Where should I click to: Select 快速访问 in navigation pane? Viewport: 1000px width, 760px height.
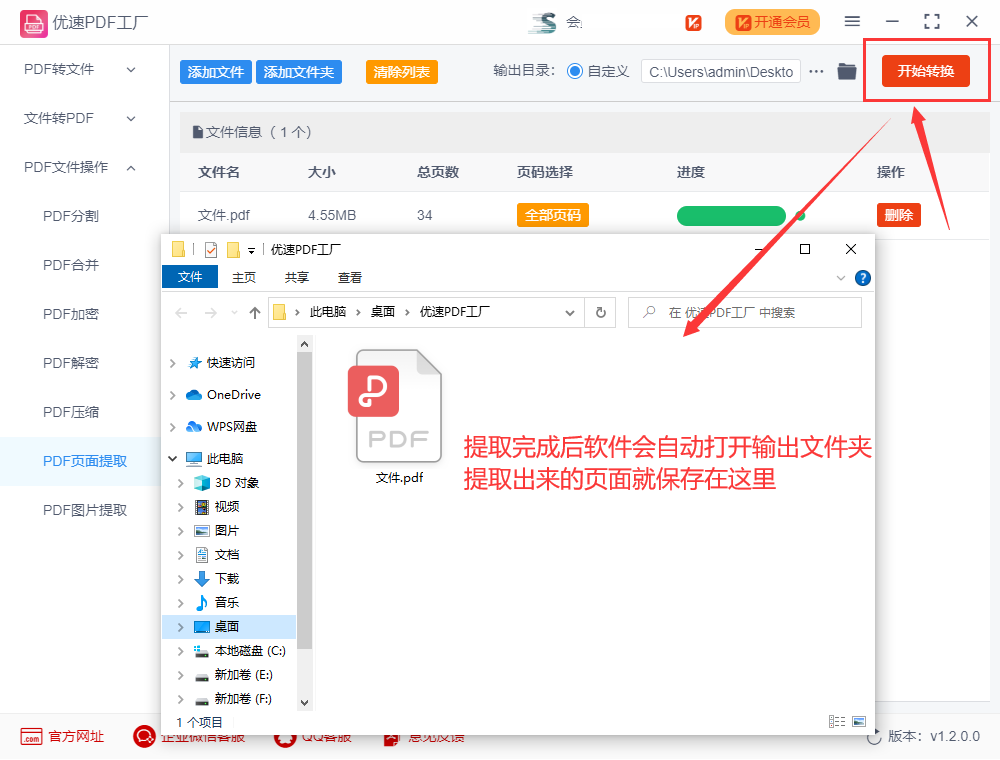tap(221, 363)
